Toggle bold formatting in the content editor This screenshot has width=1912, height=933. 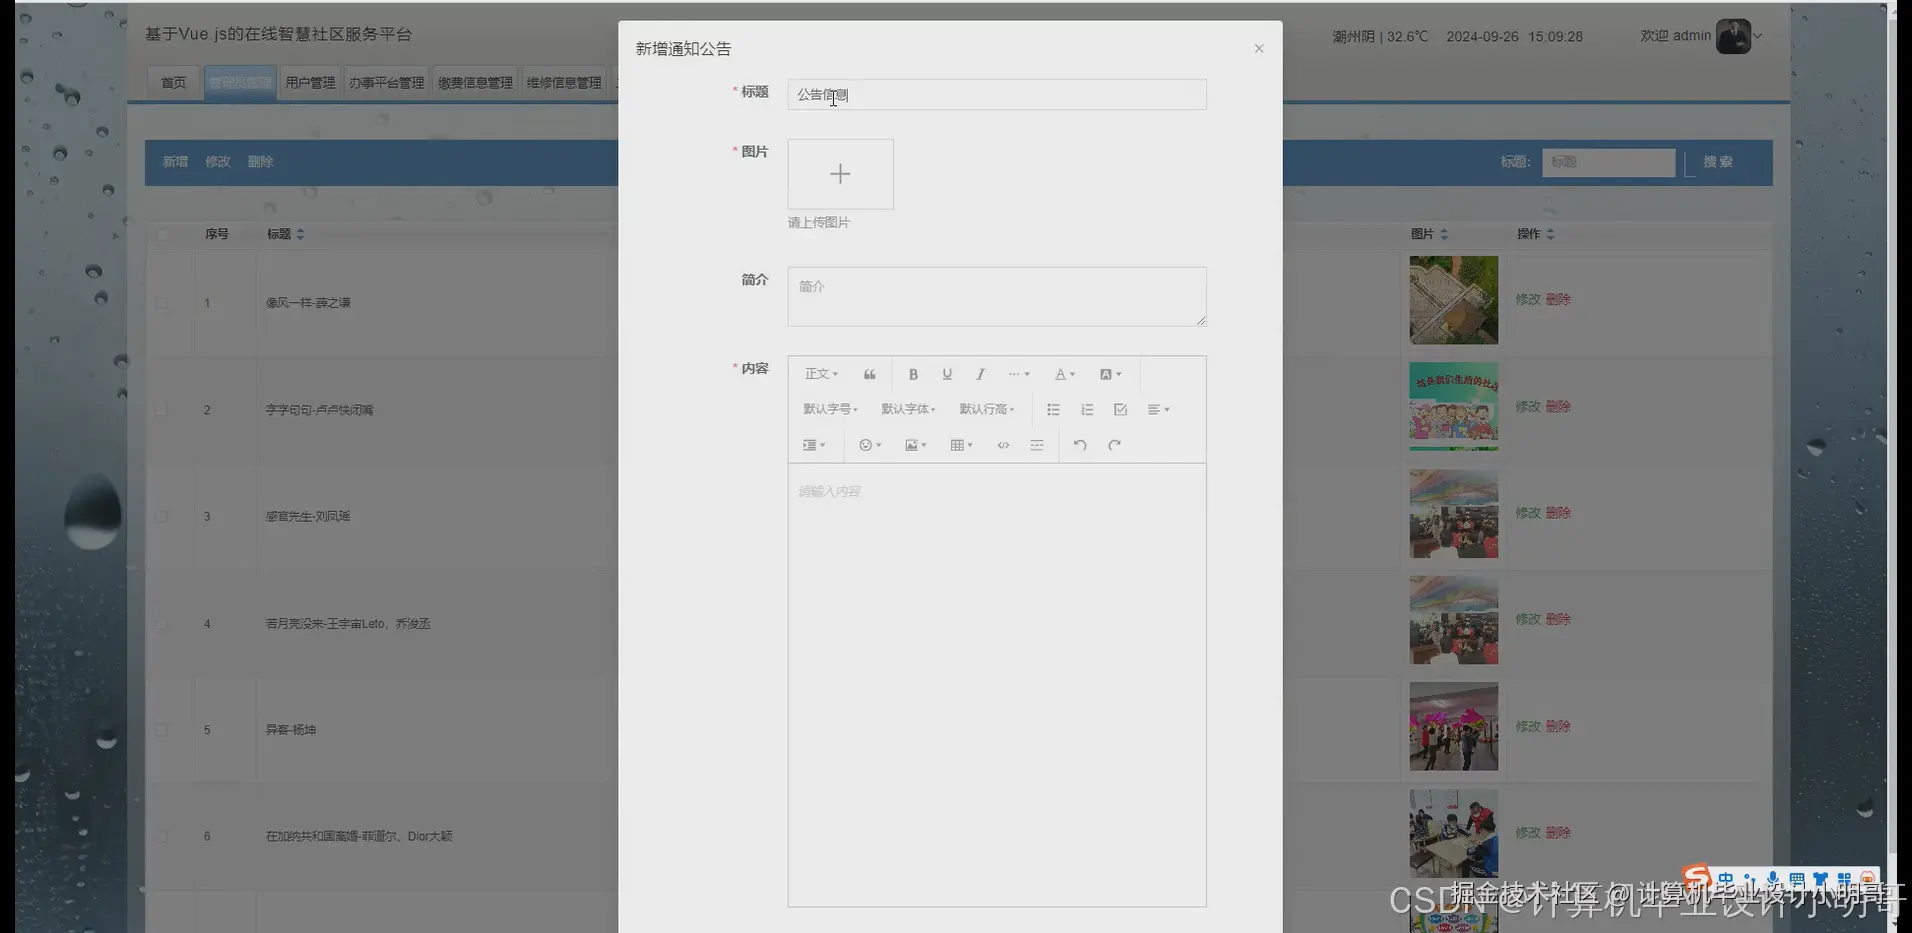click(913, 373)
